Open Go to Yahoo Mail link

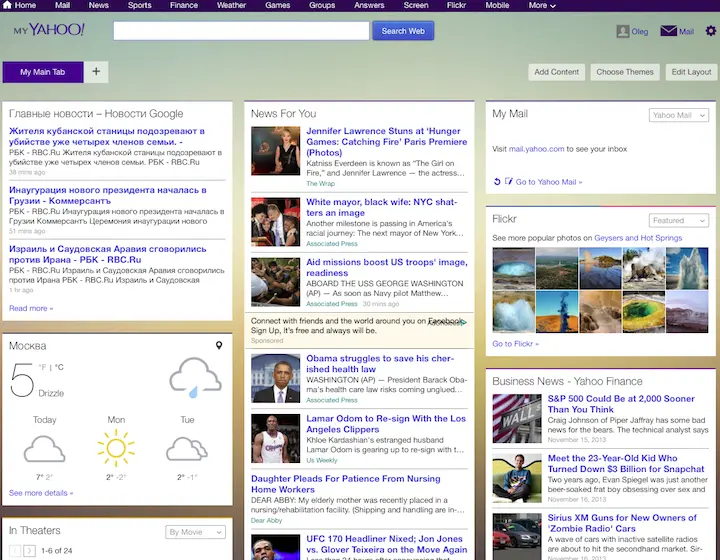(x=549, y=182)
